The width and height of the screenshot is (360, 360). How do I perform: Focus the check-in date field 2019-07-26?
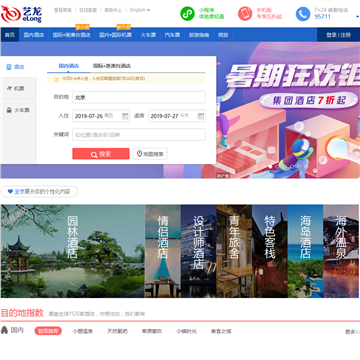pyautogui.click(x=101, y=116)
